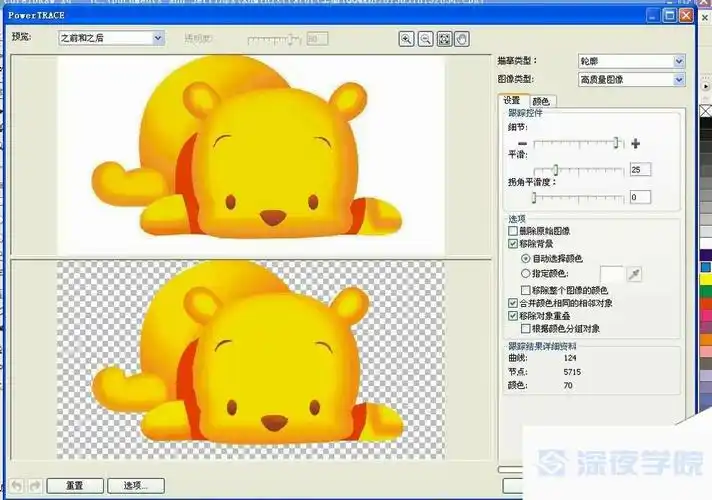Select the pan hand tool
712x500 pixels.
(x=462, y=39)
